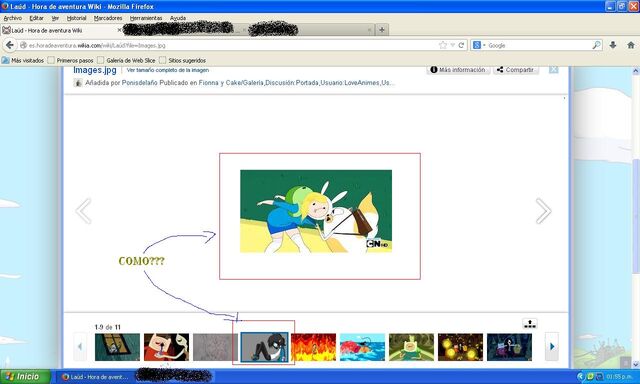
Task: Open Ver tamaño completo de la imagen link
Action: pyautogui.click(x=168, y=70)
